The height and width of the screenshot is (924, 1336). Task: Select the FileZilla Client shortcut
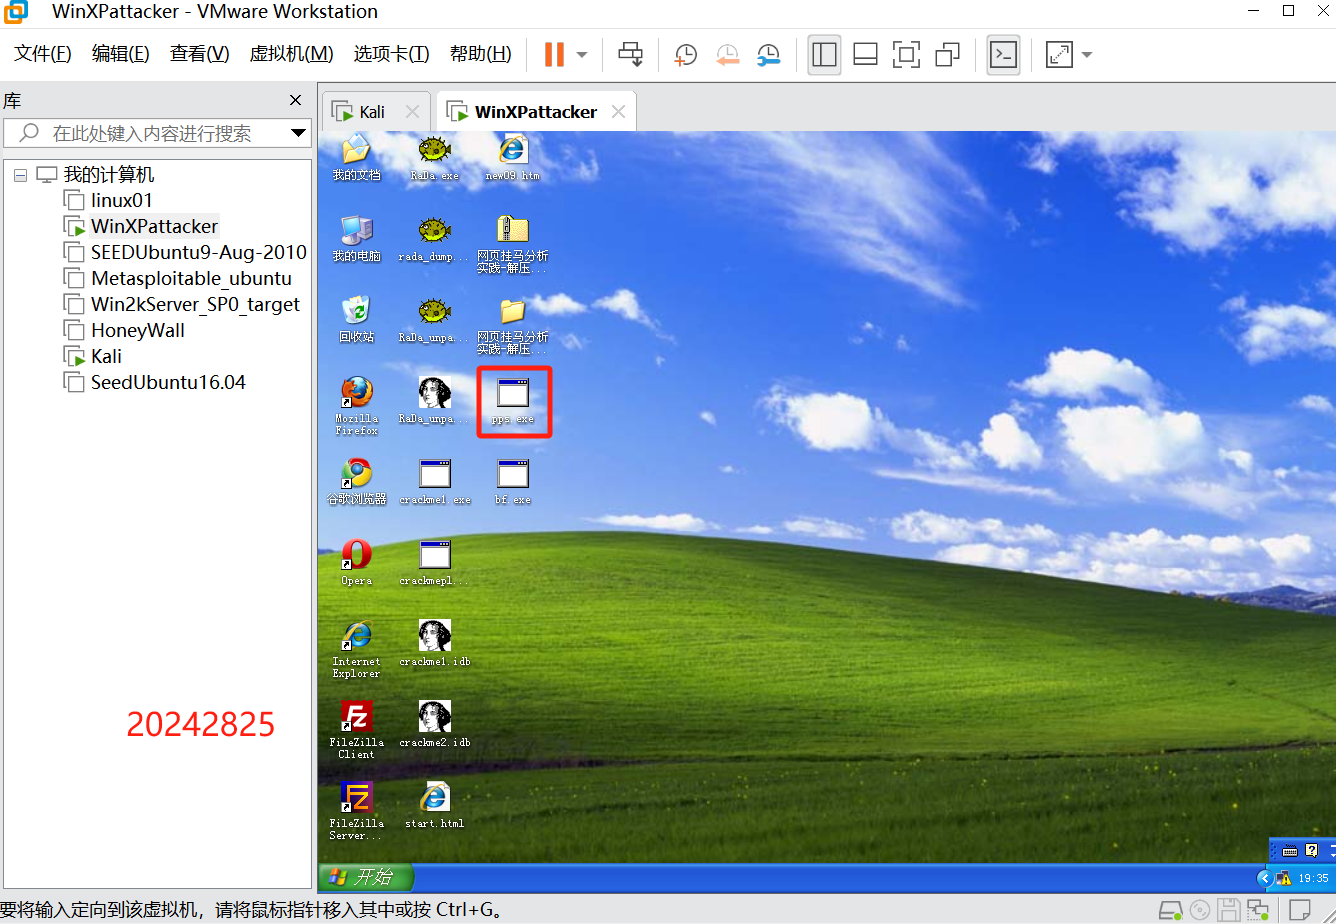click(x=356, y=729)
